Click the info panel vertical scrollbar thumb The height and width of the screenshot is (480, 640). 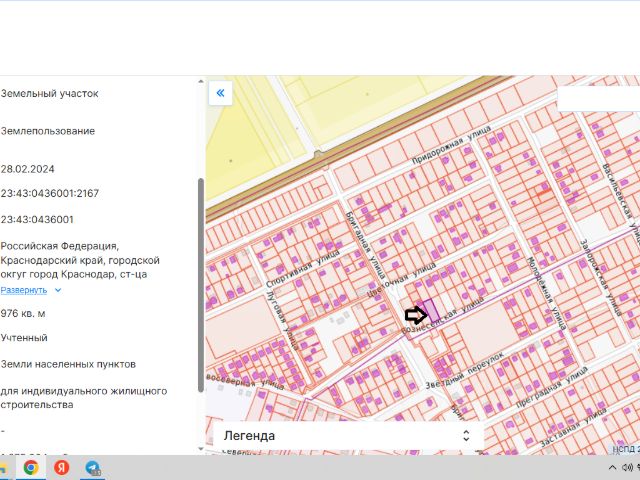pos(200,285)
